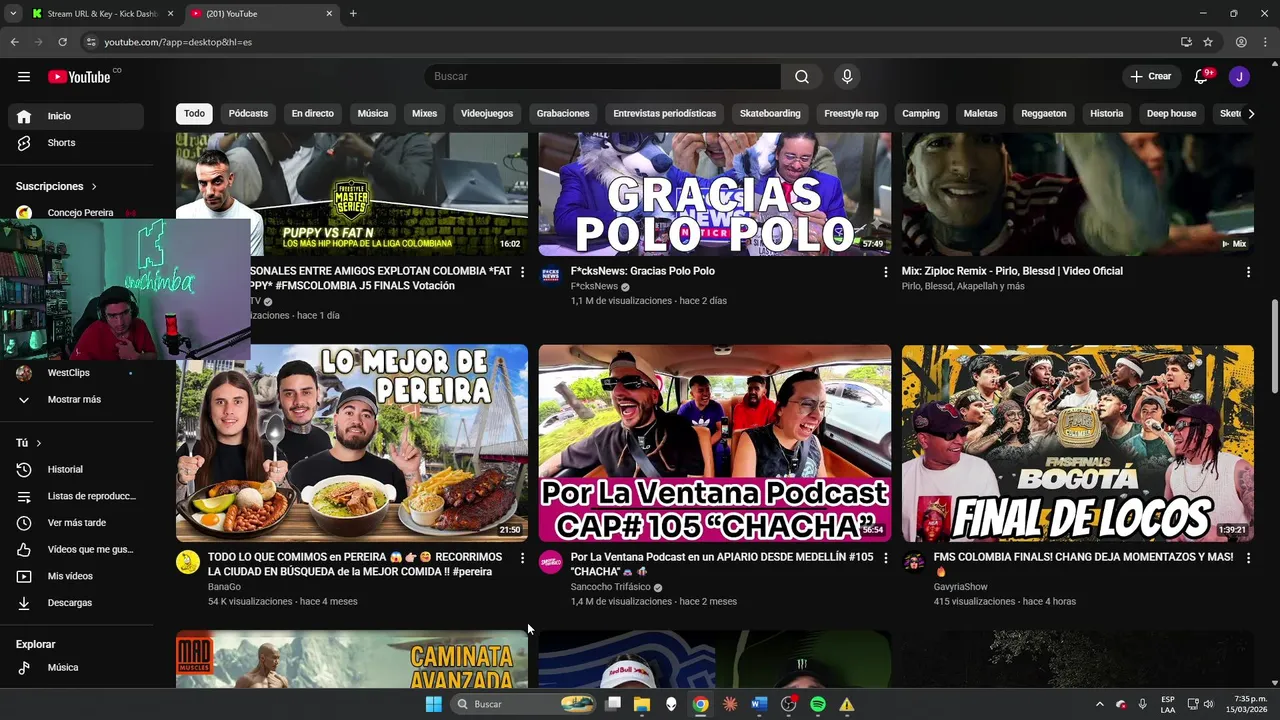Screen dimensions: 1280x720
Task: Open Ver más tarde
Action: (x=76, y=523)
